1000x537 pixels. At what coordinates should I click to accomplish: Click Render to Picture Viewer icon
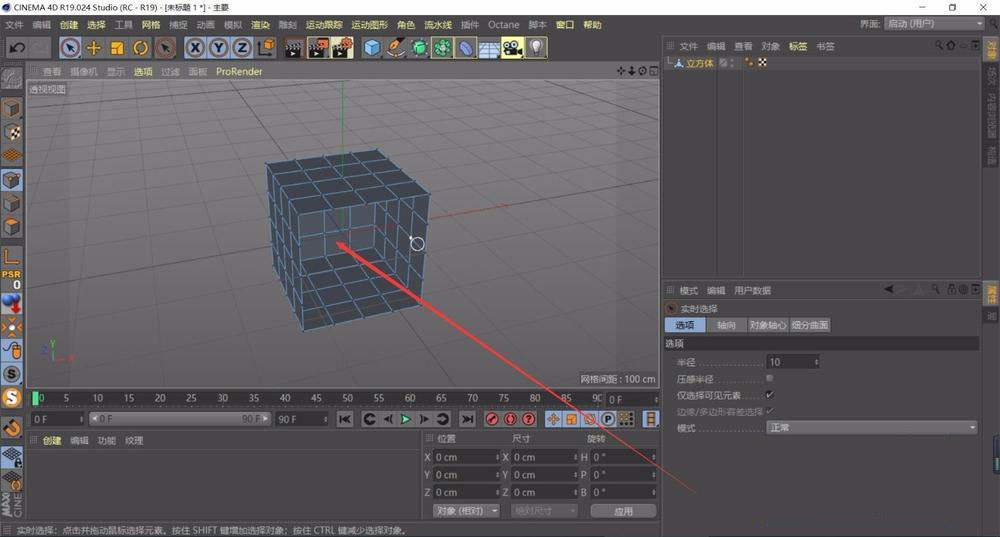(x=318, y=48)
